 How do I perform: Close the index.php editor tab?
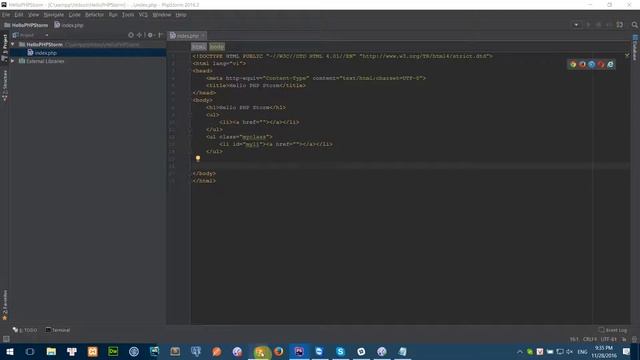[x=203, y=36]
